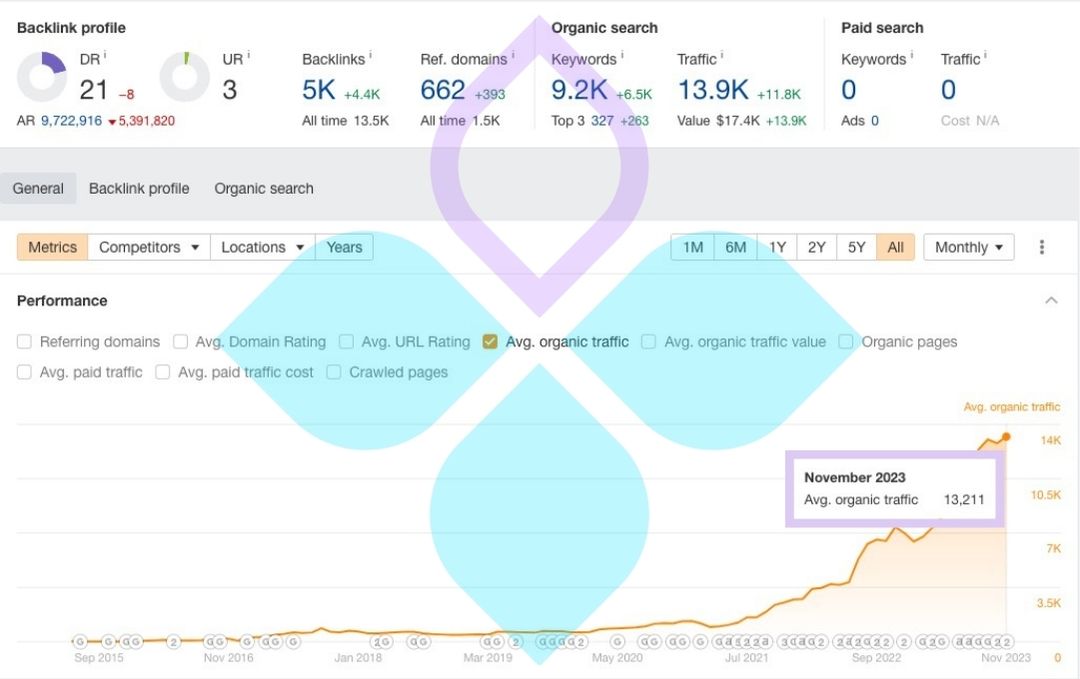The height and width of the screenshot is (679, 1080).
Task: Select the 1Y time range button
Action: click(777, 247)
